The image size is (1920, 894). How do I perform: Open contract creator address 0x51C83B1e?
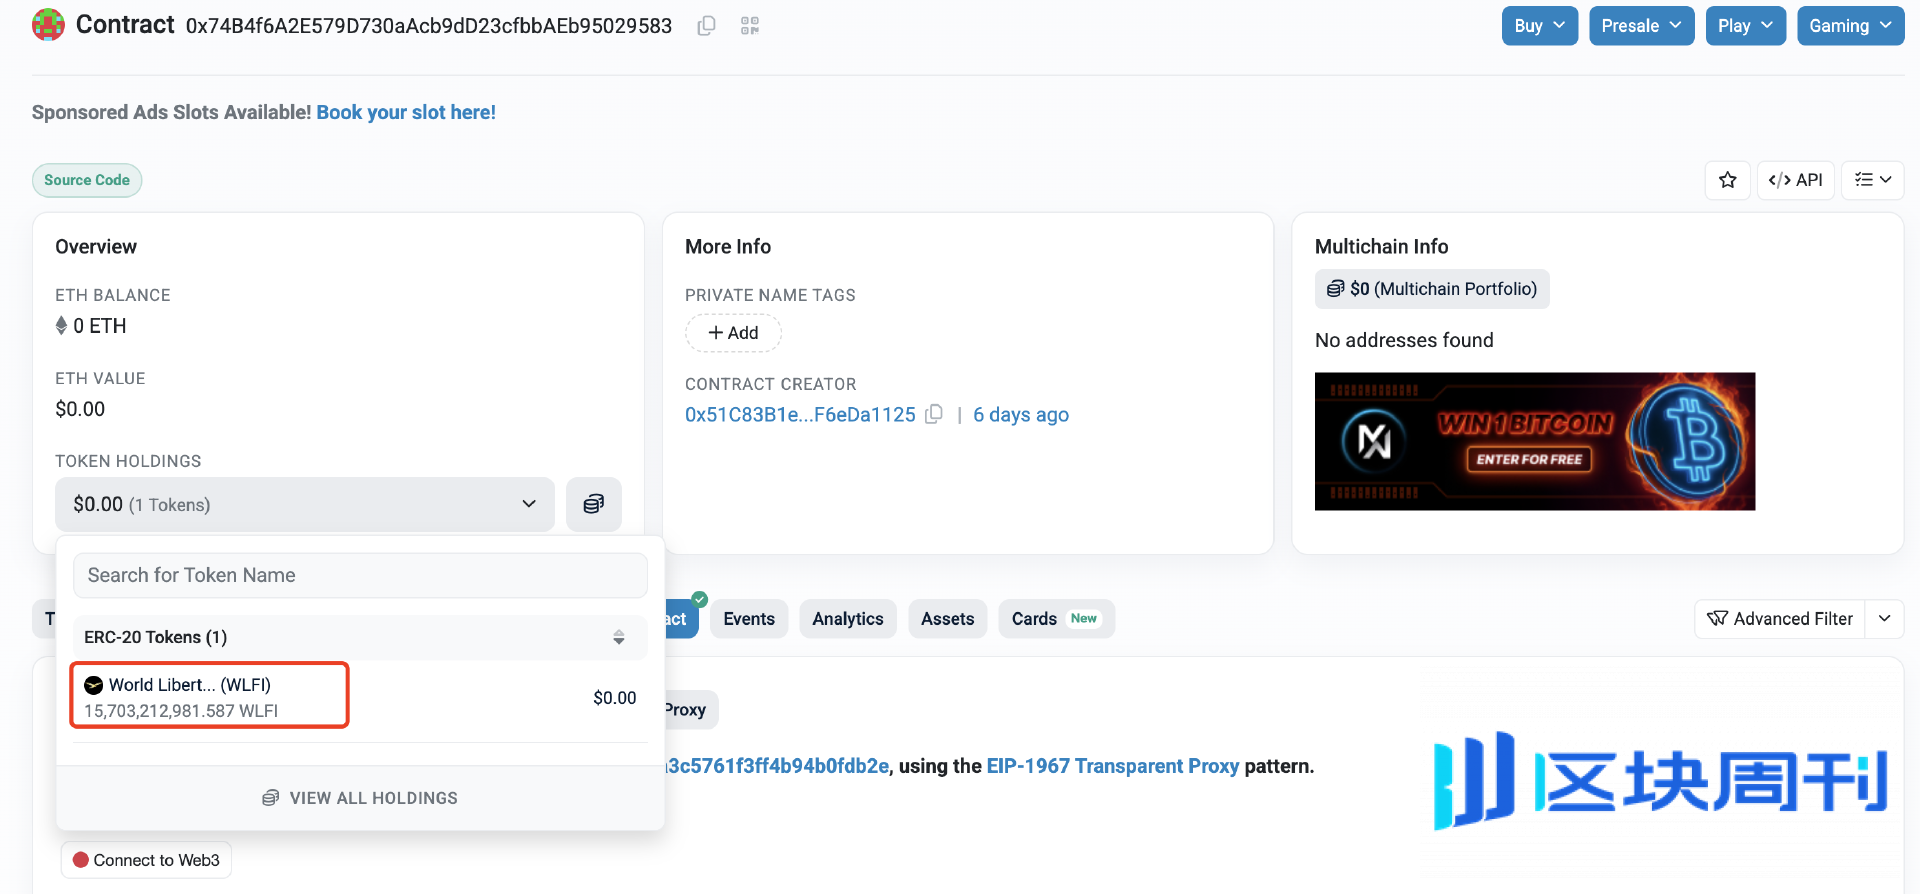(800, 414)
